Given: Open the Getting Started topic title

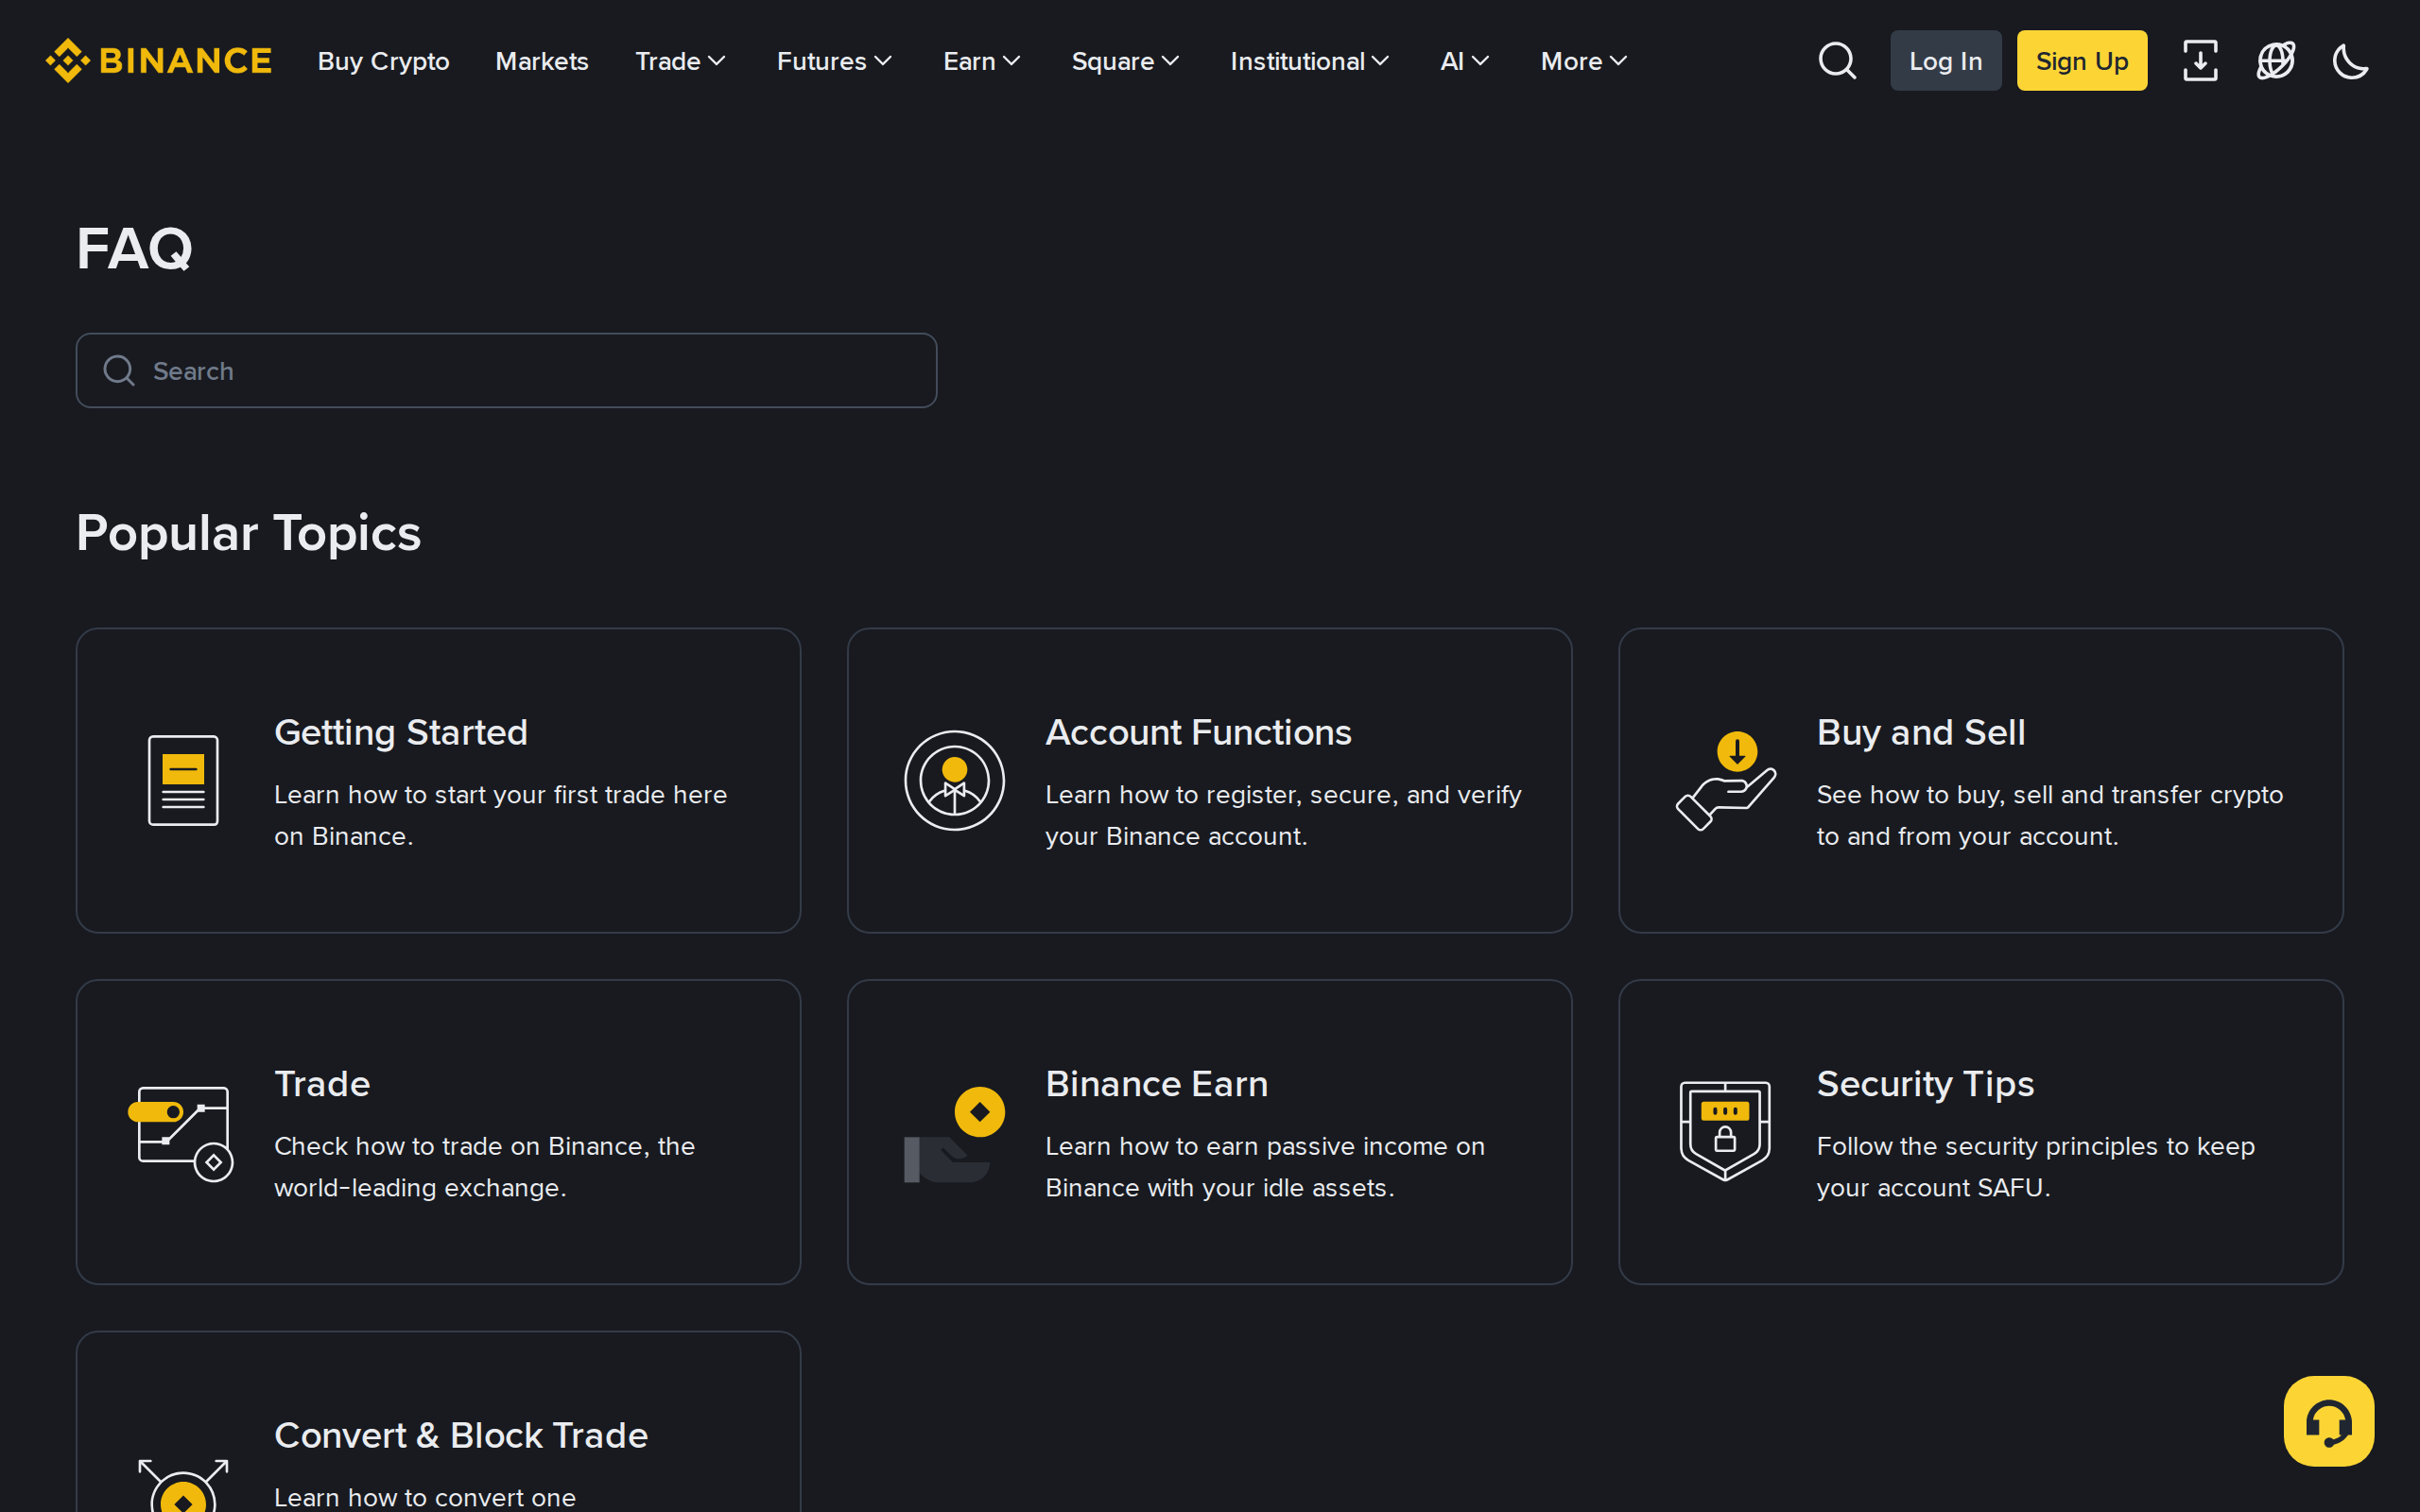Looking at the screenshot, I should click(x=401, y=733).
